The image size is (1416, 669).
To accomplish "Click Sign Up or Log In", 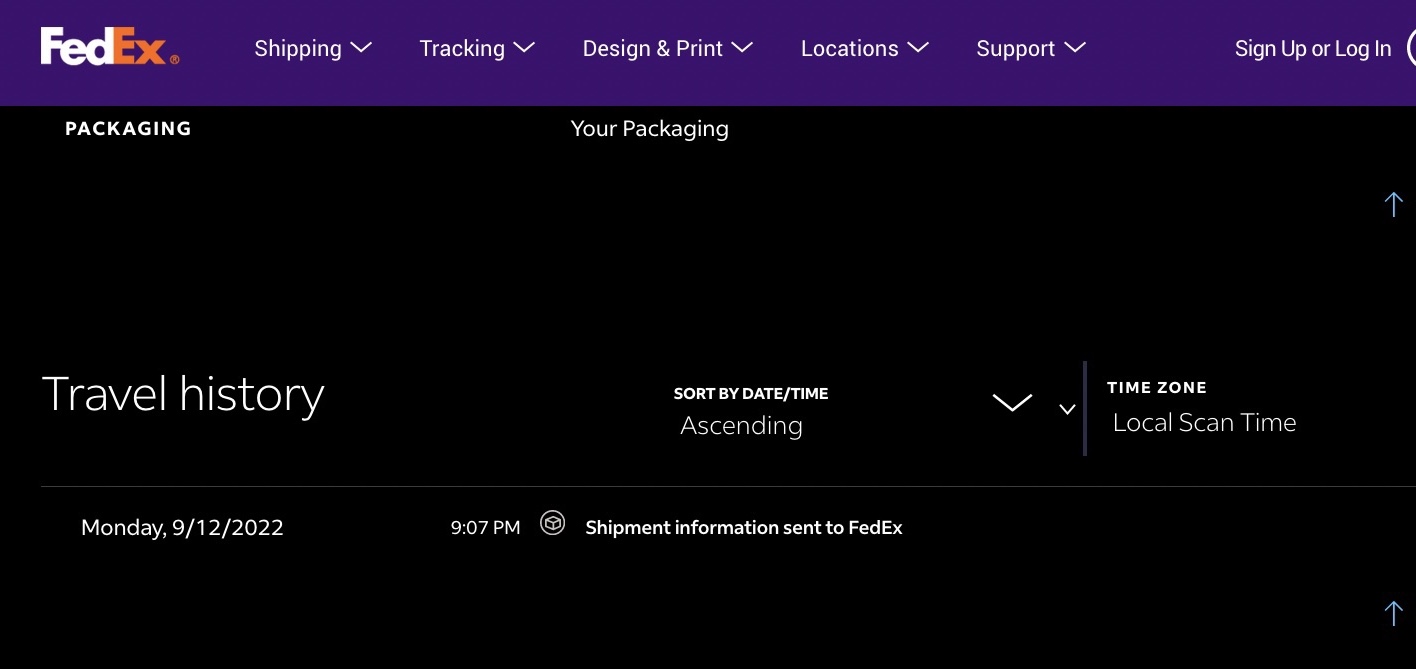I will (x=1312, y=48).
